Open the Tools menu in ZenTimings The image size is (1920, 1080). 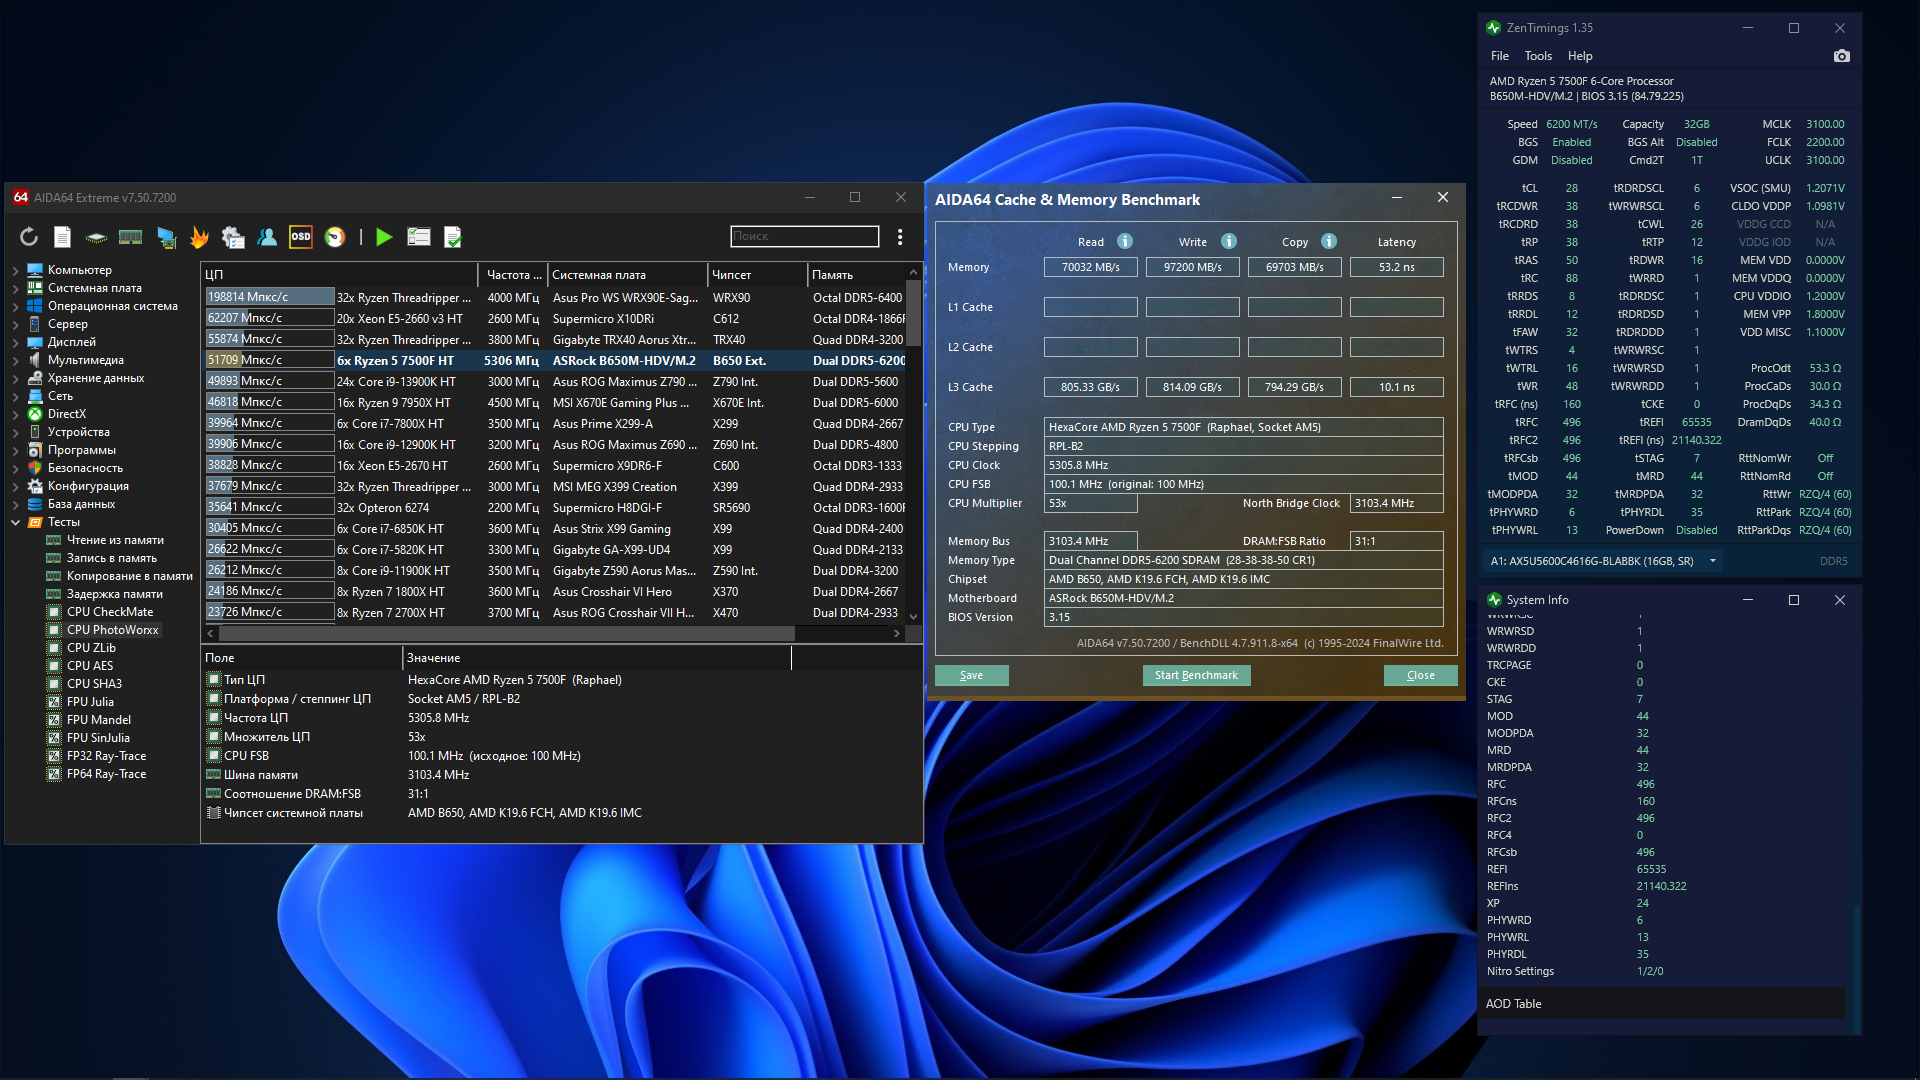(1537, 56)
